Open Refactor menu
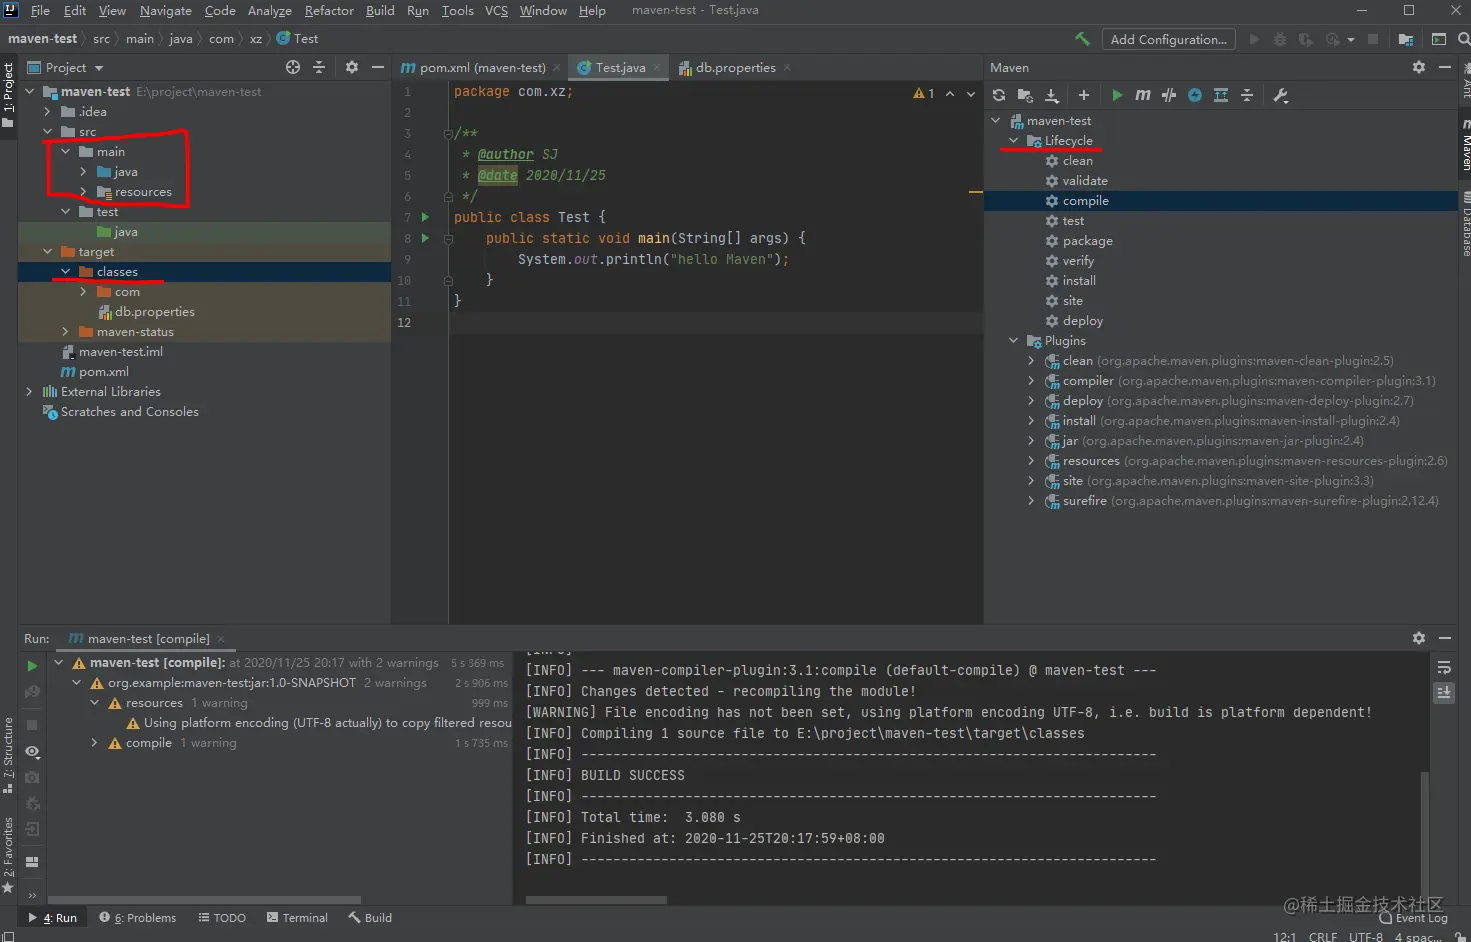Image resolution: width=1471 pixels, height=942 pixels. 329,11
